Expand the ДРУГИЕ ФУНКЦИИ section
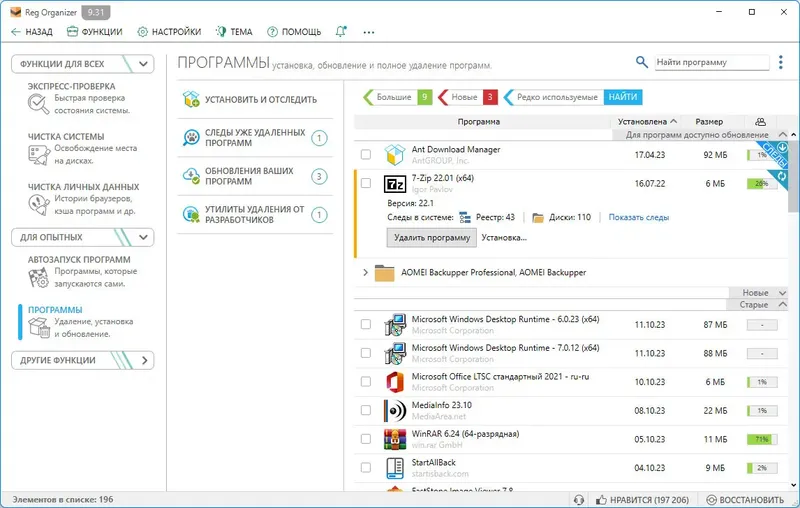The width and height of the screenshot is (800, 508). (144, 360)
